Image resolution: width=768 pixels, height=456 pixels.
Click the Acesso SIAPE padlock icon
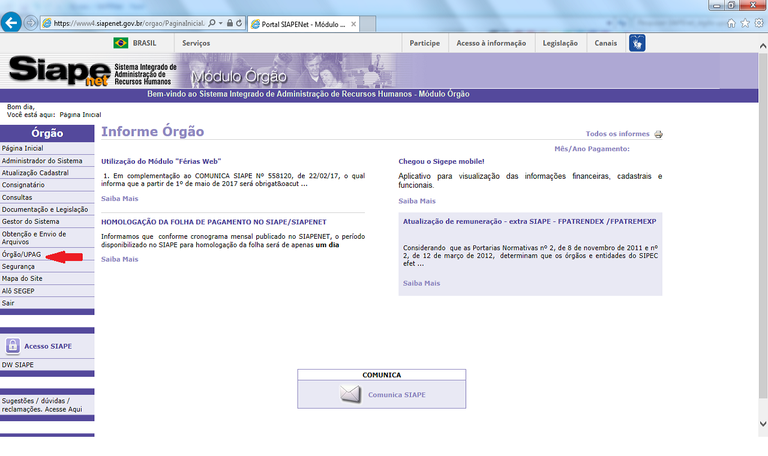coord(12,346)
